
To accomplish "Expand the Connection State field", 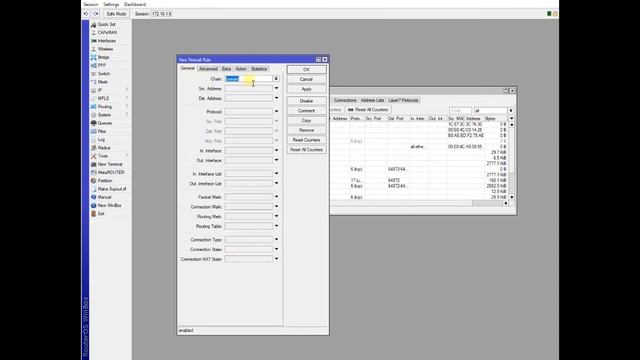I will (276, 249).
